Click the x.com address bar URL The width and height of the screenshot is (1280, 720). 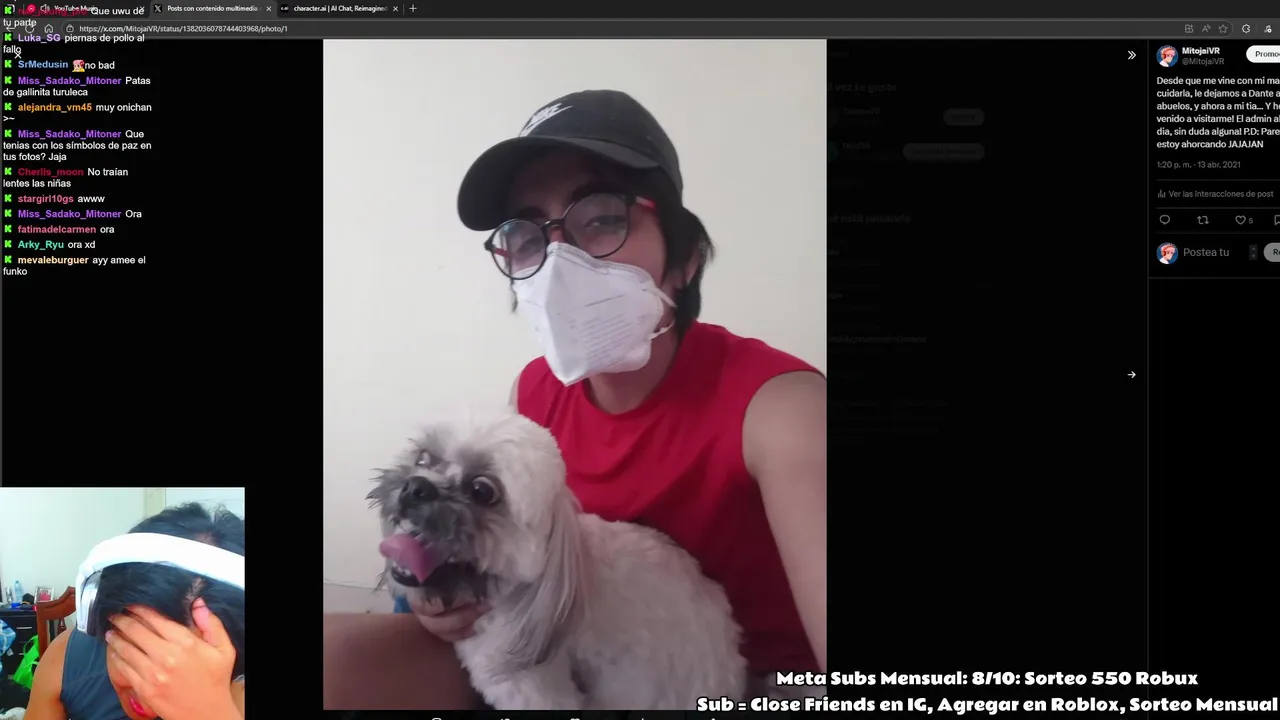click(x=183, y=29)
